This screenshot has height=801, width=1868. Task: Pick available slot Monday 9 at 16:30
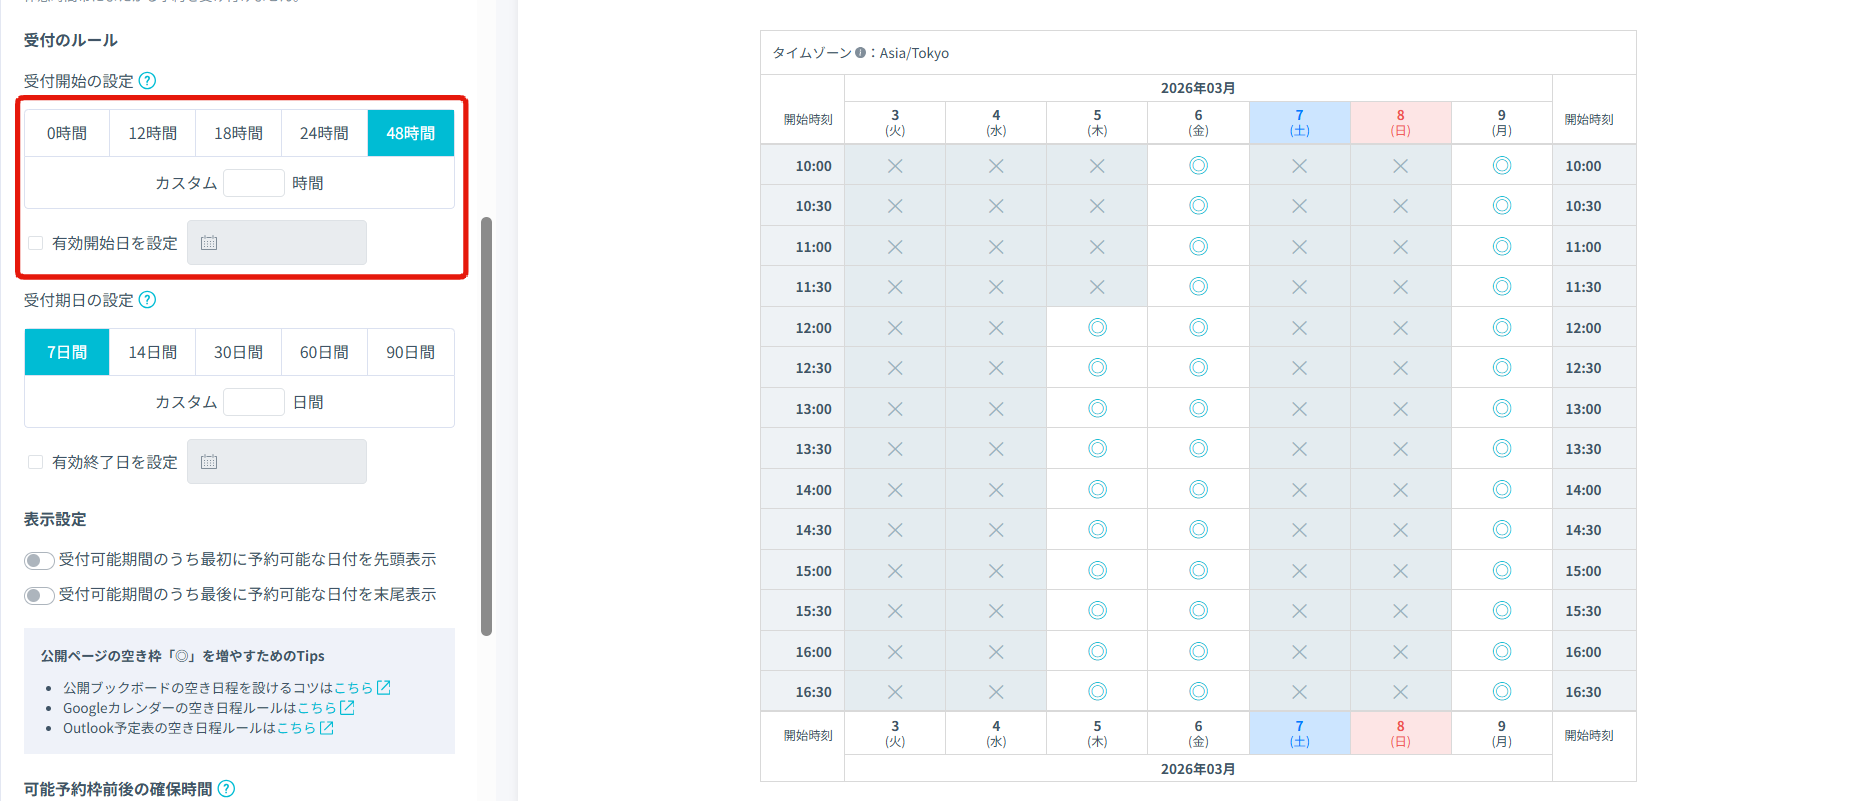(x=1501, y=692)
